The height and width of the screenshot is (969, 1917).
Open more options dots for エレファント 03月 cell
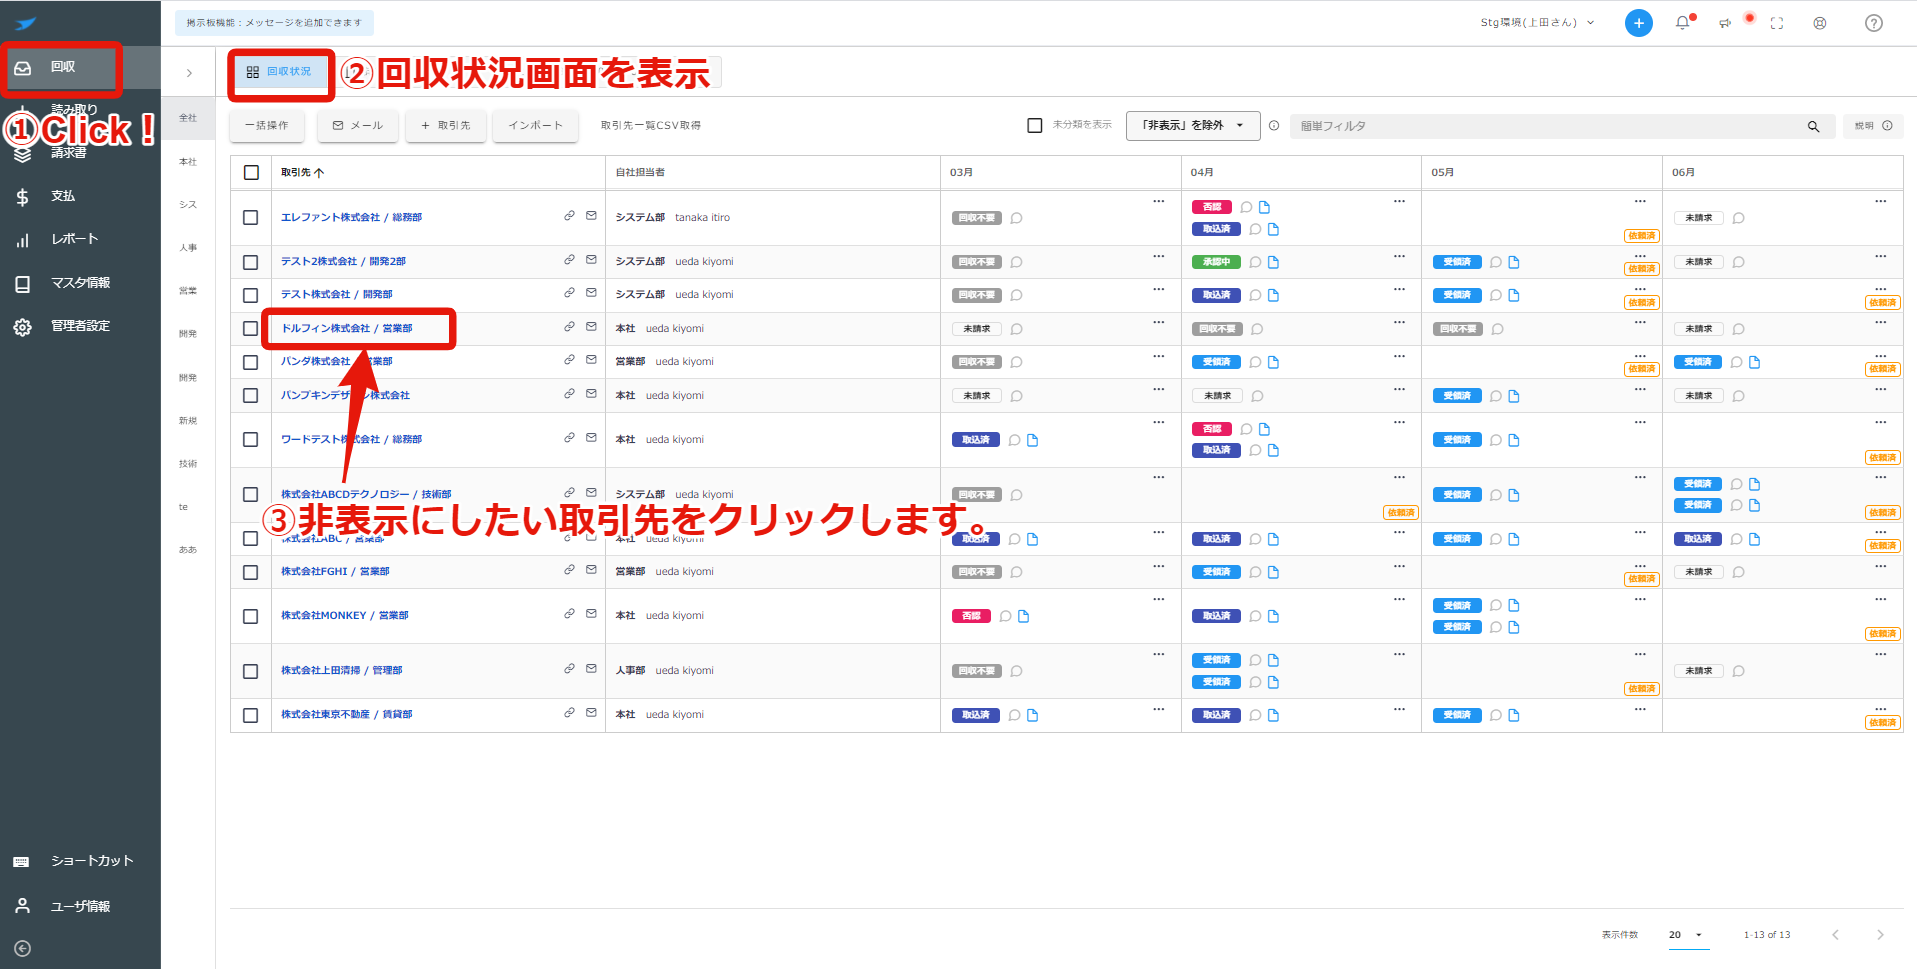(1158, 201)
